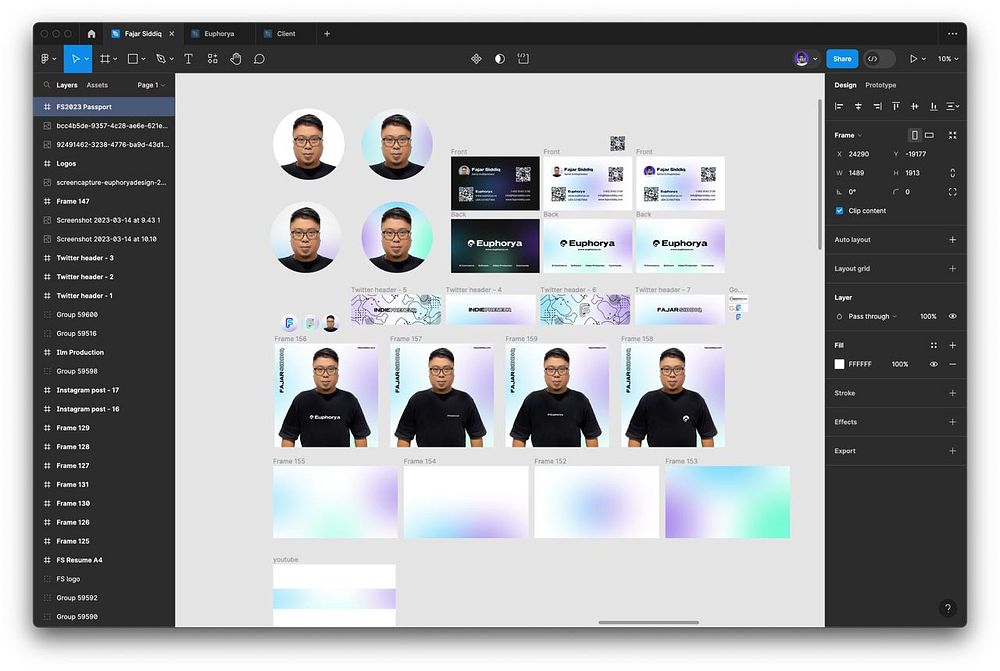Image resolution: width=1000 pixels, height=671 pixels.
Task: Toggle the Dev Mode switch
Action: (x=879, y=59)
